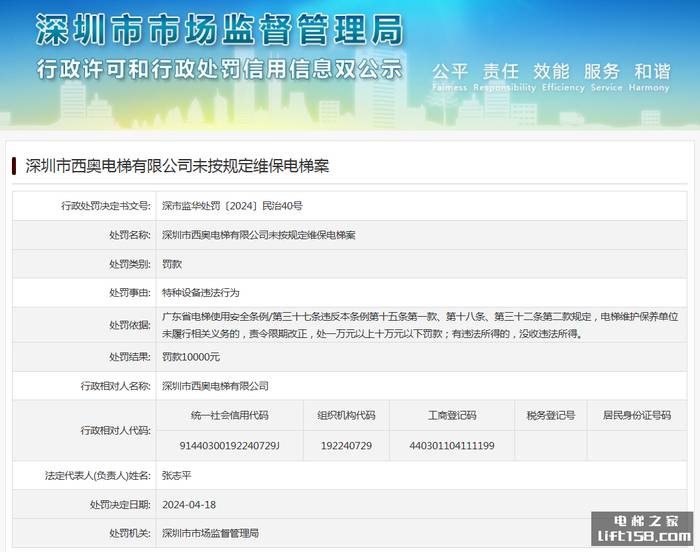Select credit code 91440300192240729J

click(x=229, y=446)
